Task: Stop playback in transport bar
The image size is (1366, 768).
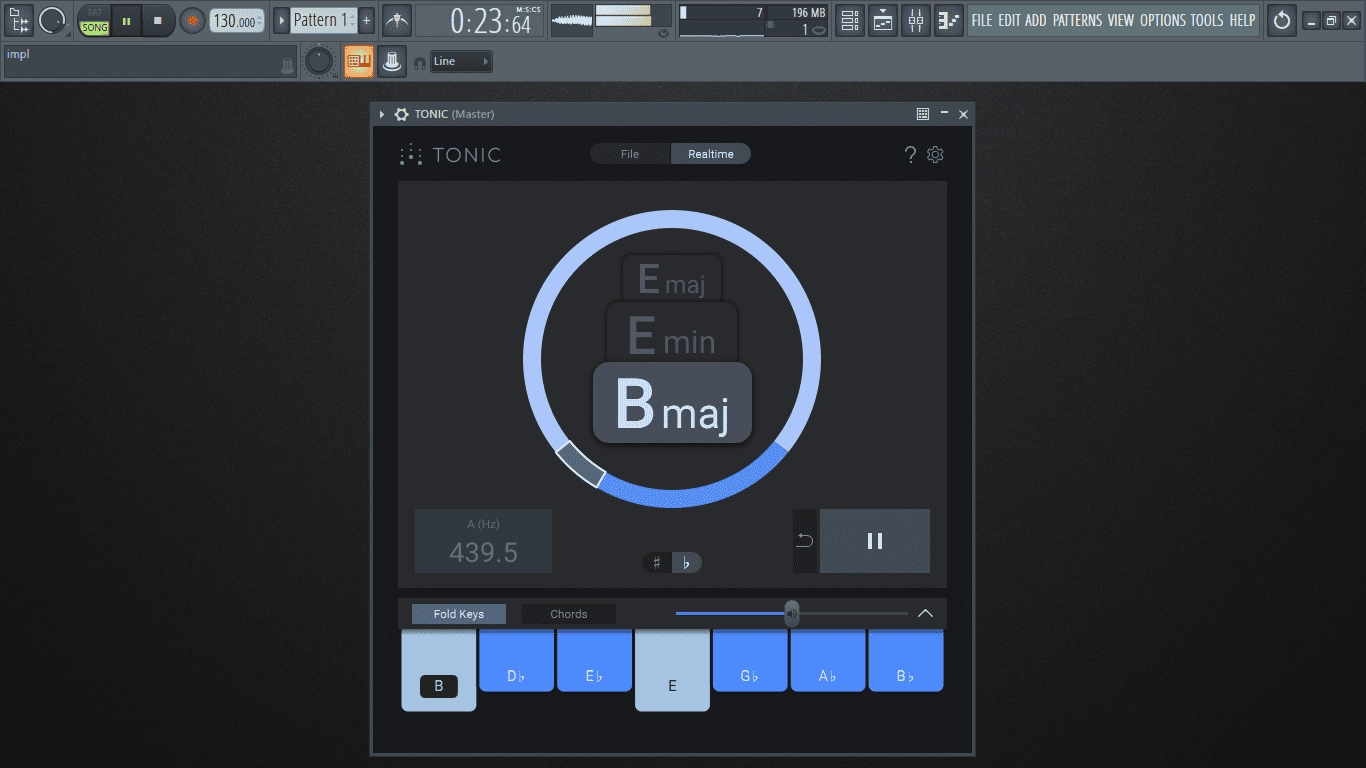Action: point(157,20)
